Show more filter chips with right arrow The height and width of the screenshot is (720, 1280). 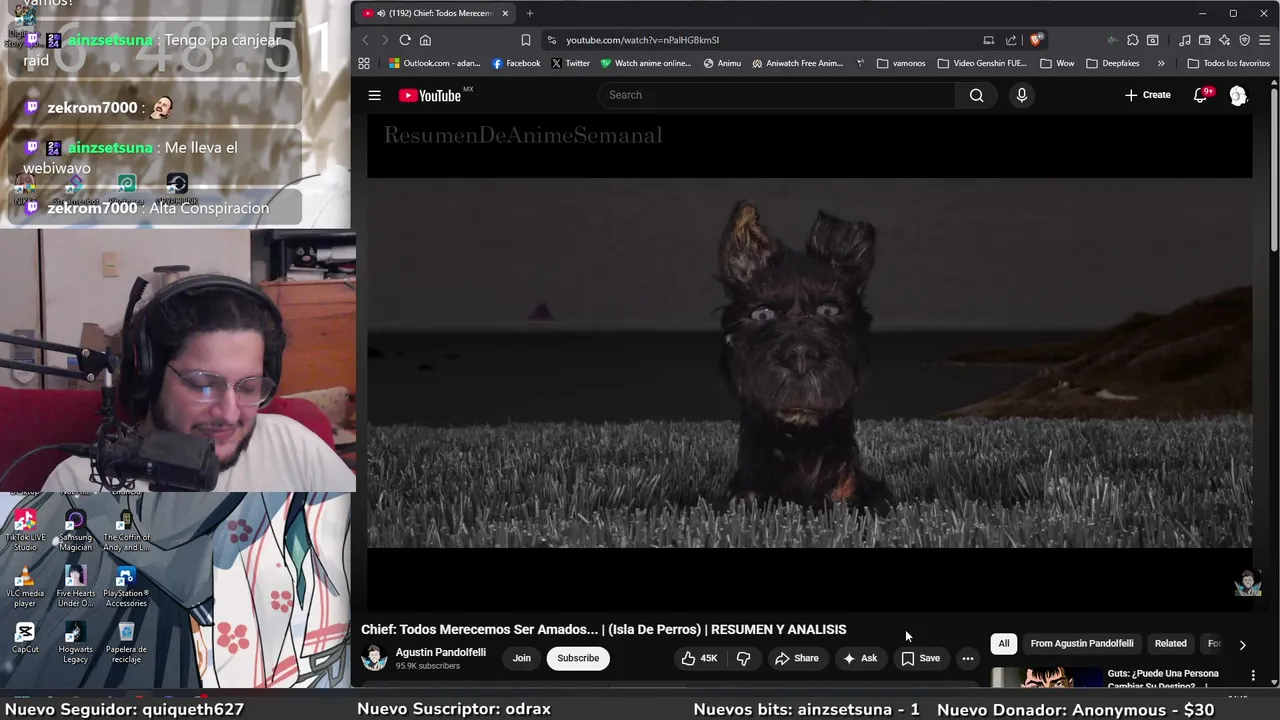[1242, 645]
